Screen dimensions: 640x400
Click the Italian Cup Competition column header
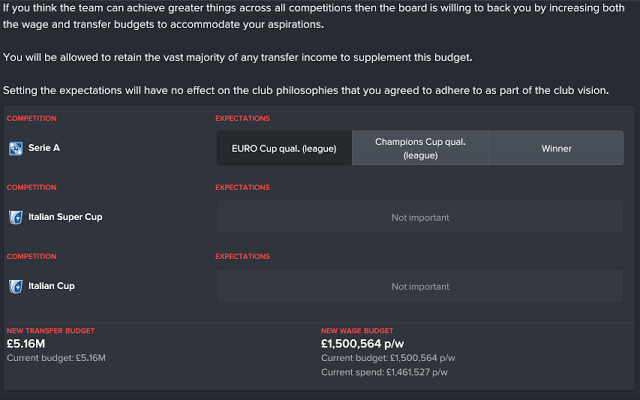click(x=31, y=256)
